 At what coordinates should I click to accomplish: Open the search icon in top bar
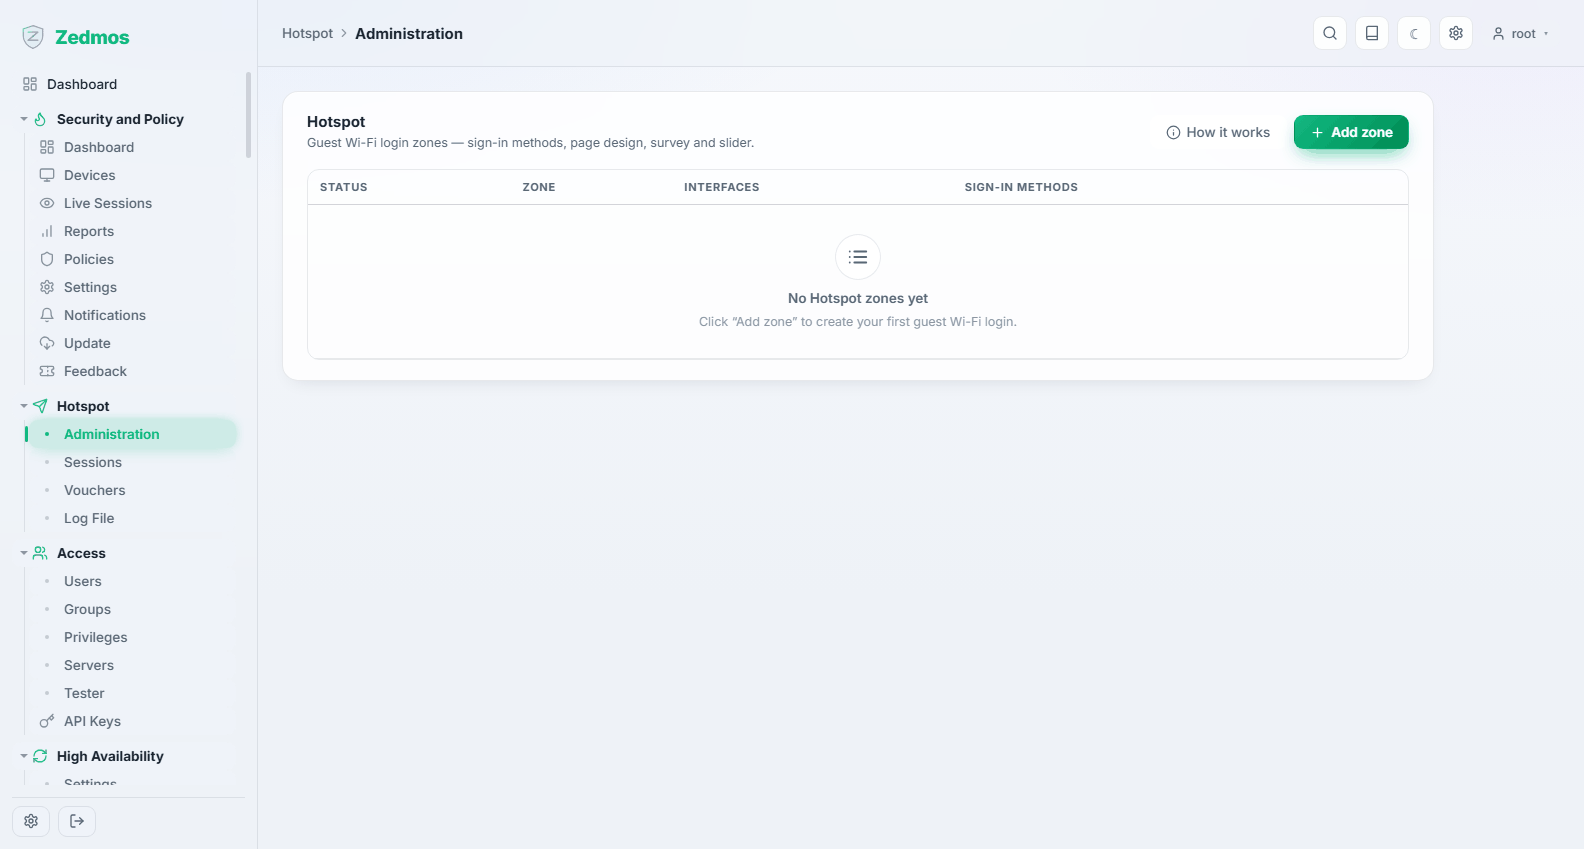[1330, 33]
